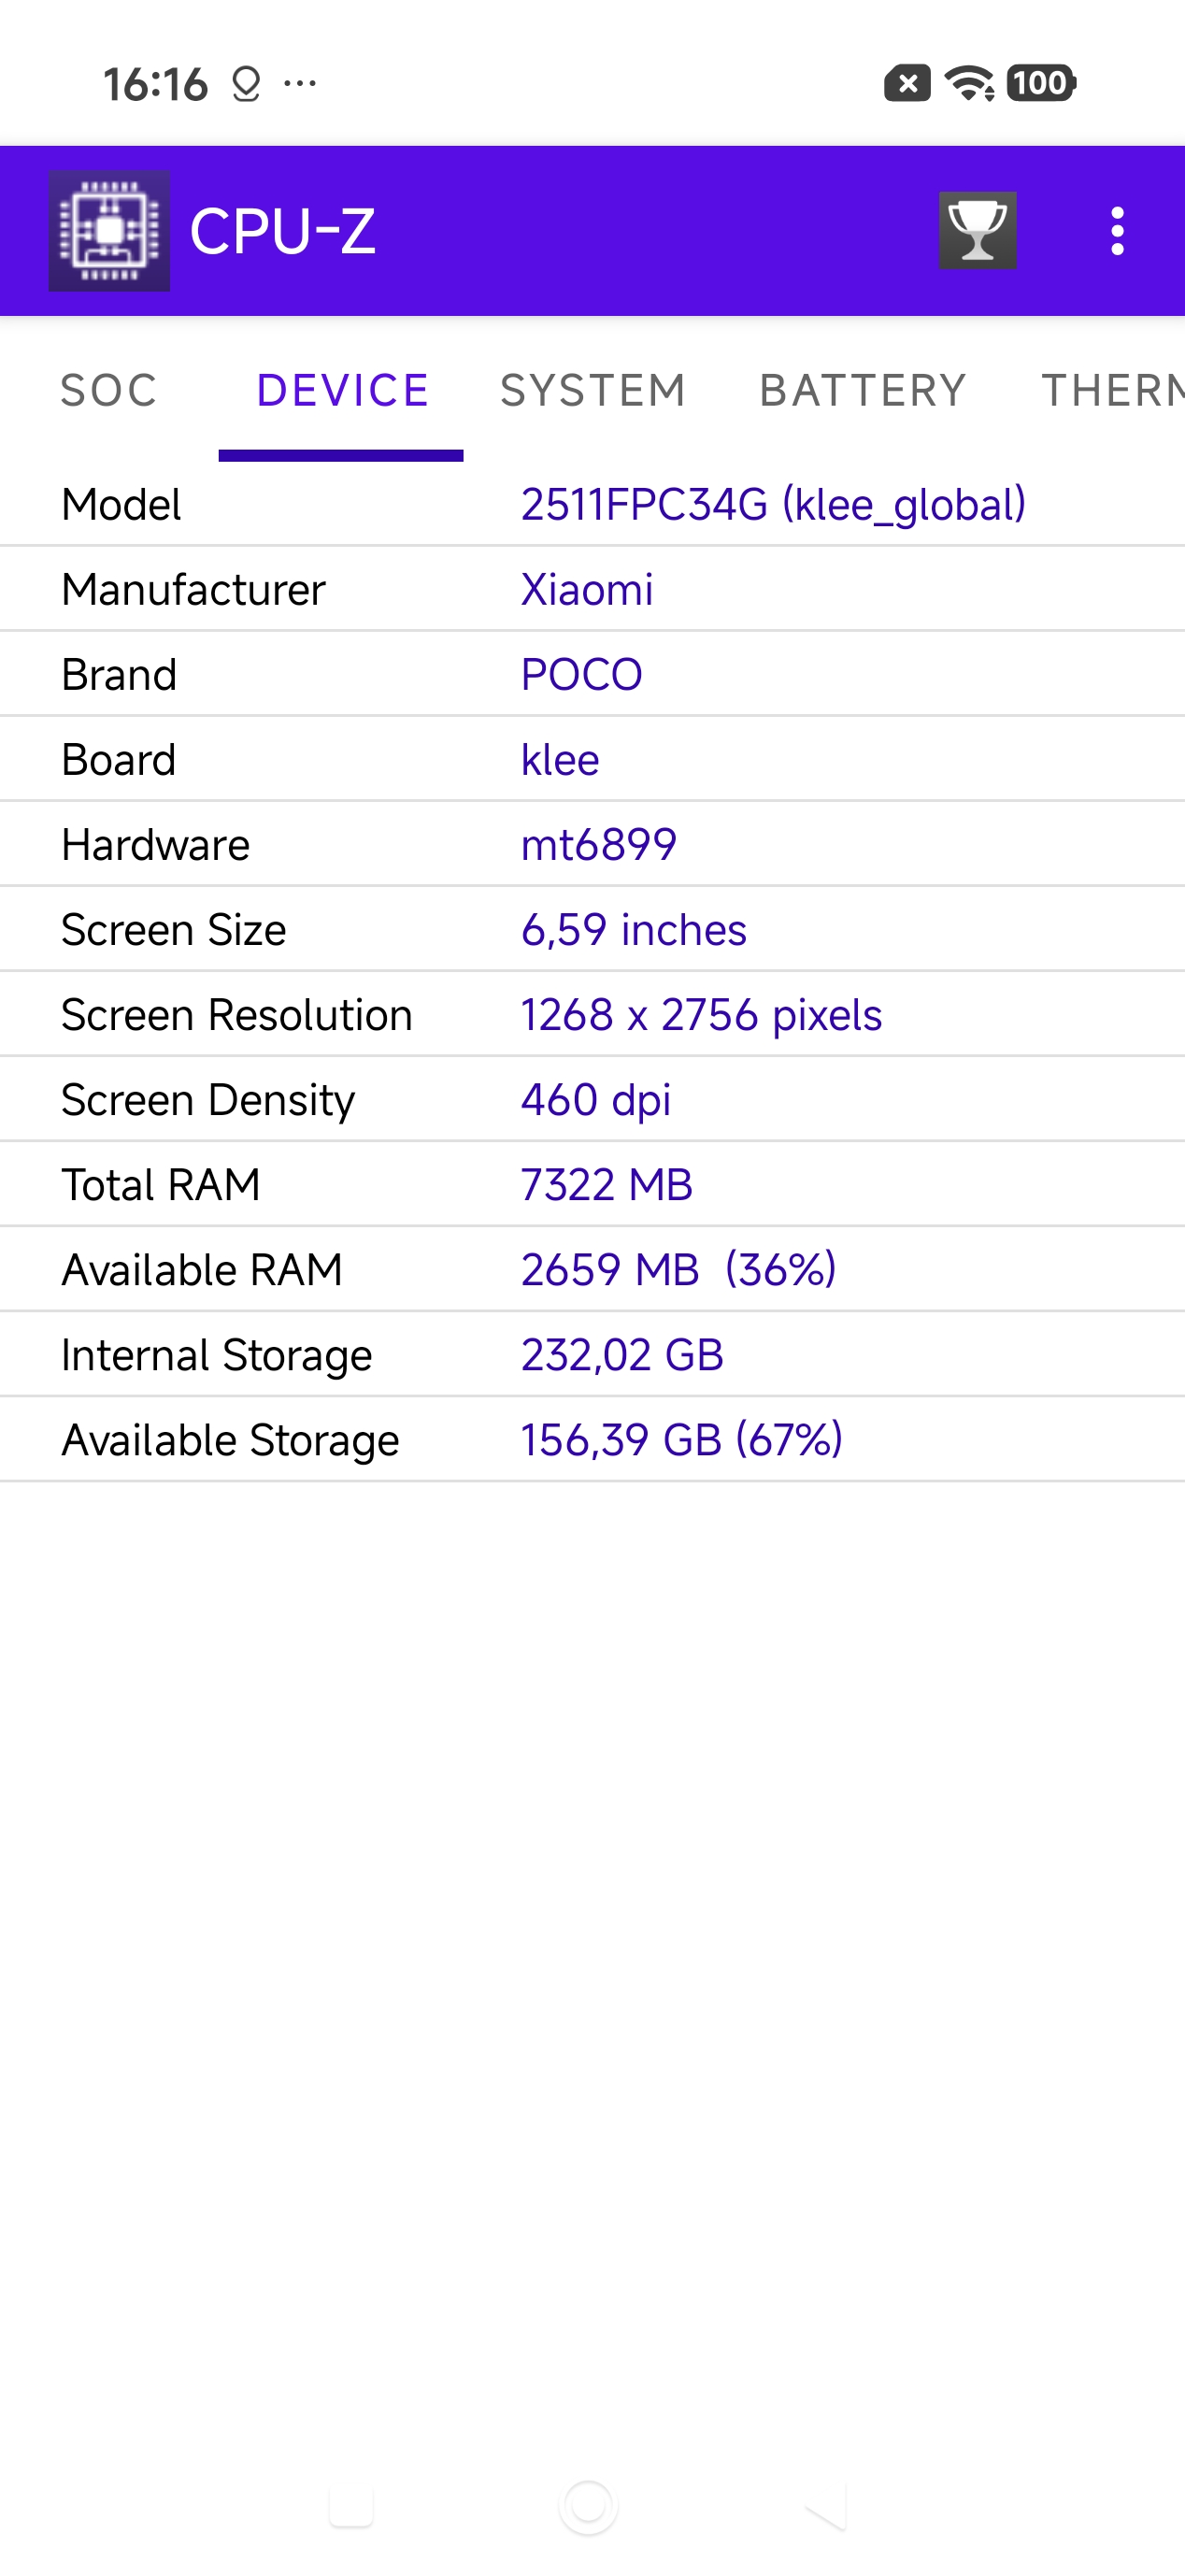Screen dimensions: 1185x2576
Task: Tap the Wi-Fi status icon
Action: 968,83
